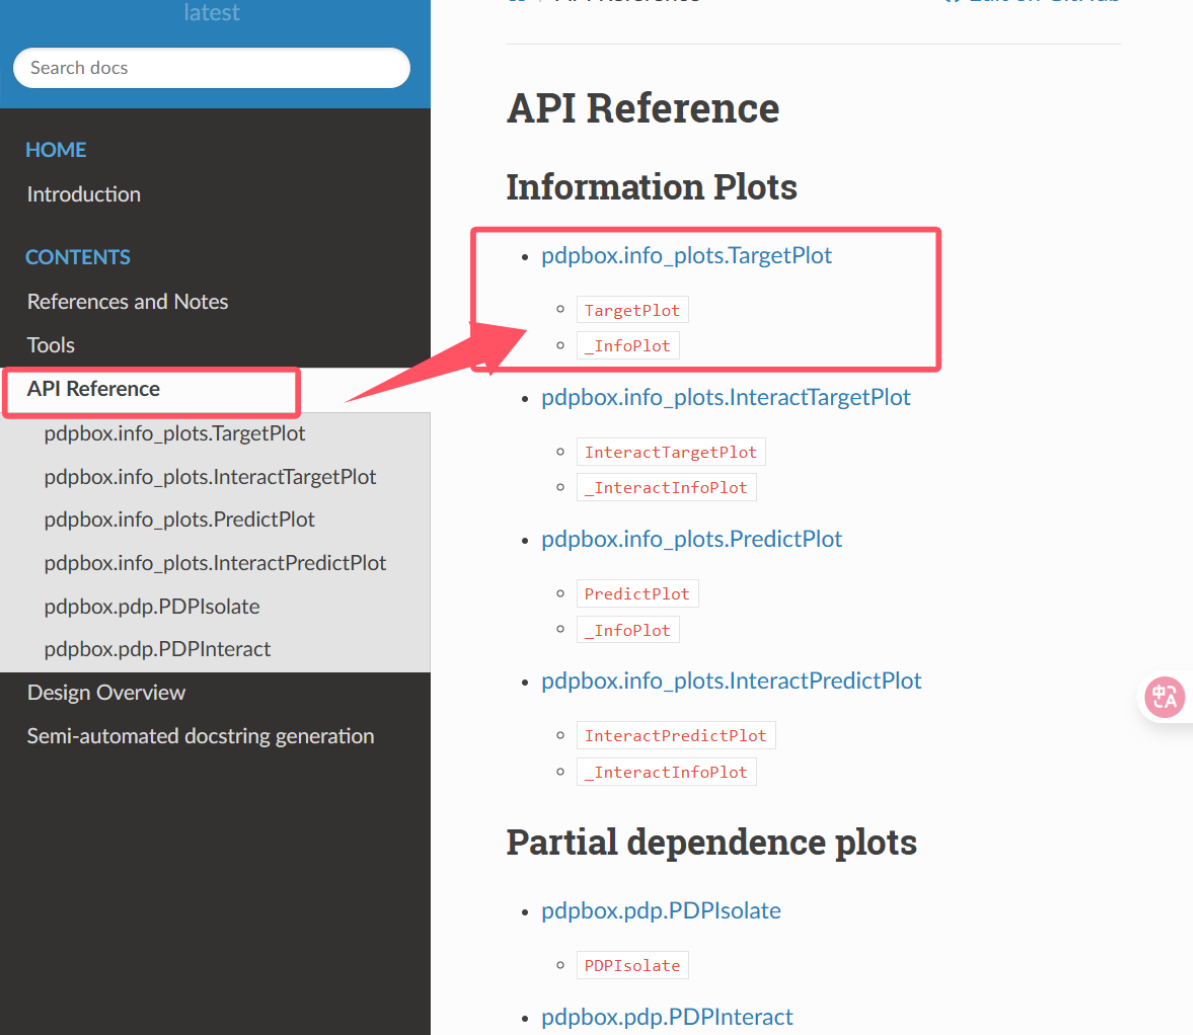Open pdpbox.pdp.PDPInteract sidebar entry

tap(157, 649)
